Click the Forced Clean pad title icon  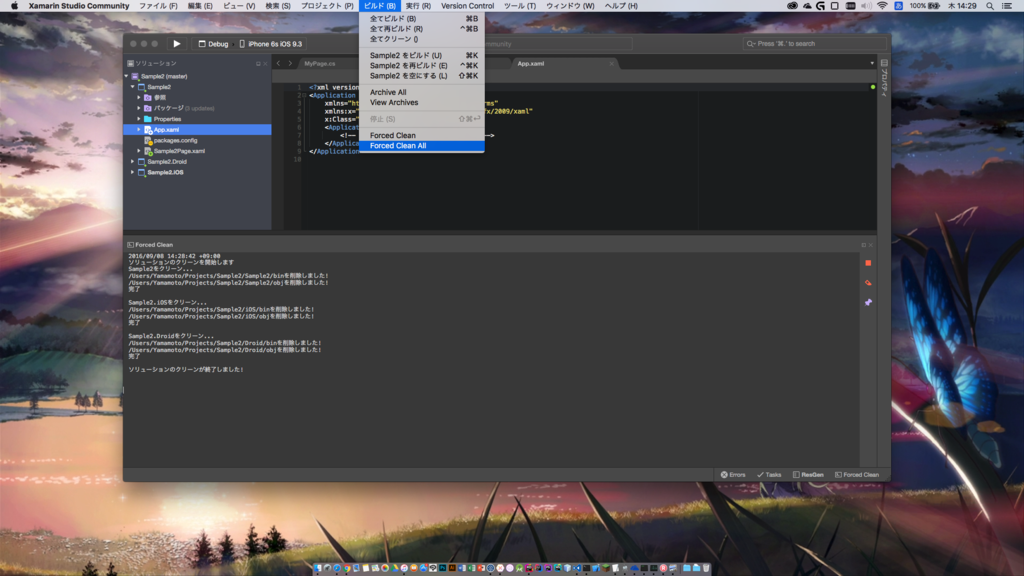tap(131, 245)
